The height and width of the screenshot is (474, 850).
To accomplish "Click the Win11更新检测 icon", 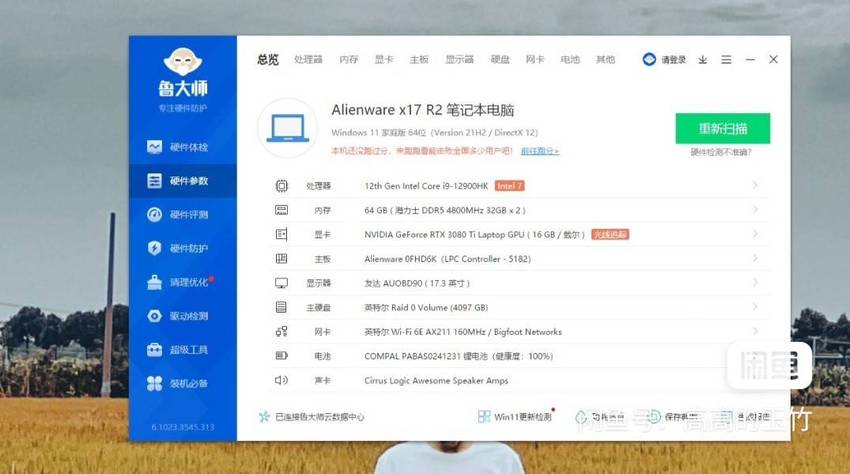I will coord(484,417).
